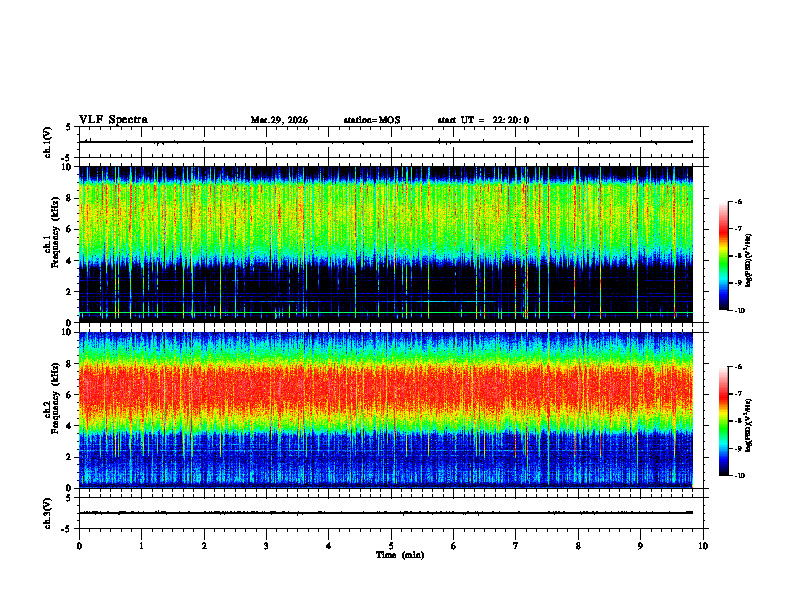Select the "Mar.29, 2026" date text

[279, 120]
